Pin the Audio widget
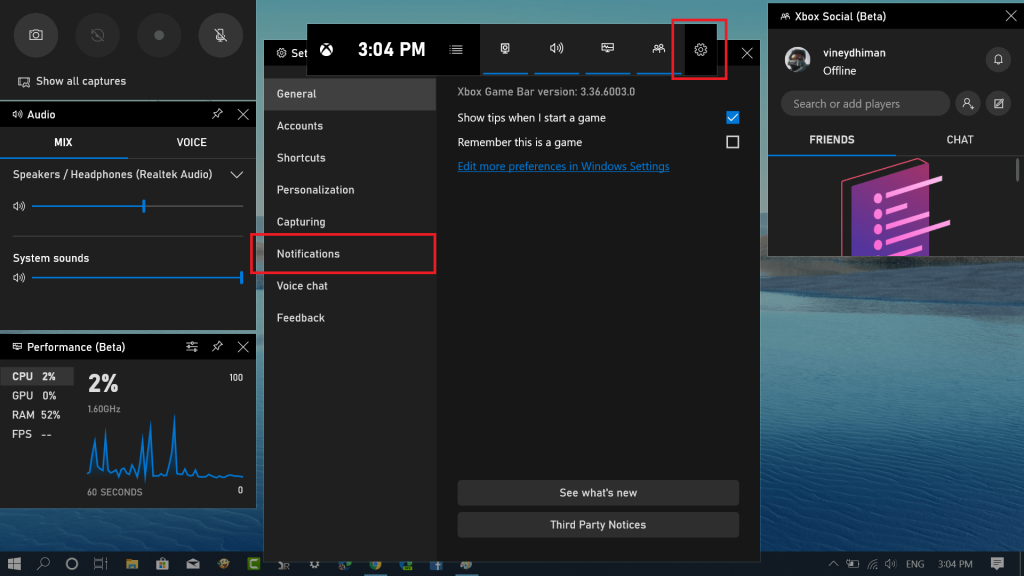 point(217,114)
